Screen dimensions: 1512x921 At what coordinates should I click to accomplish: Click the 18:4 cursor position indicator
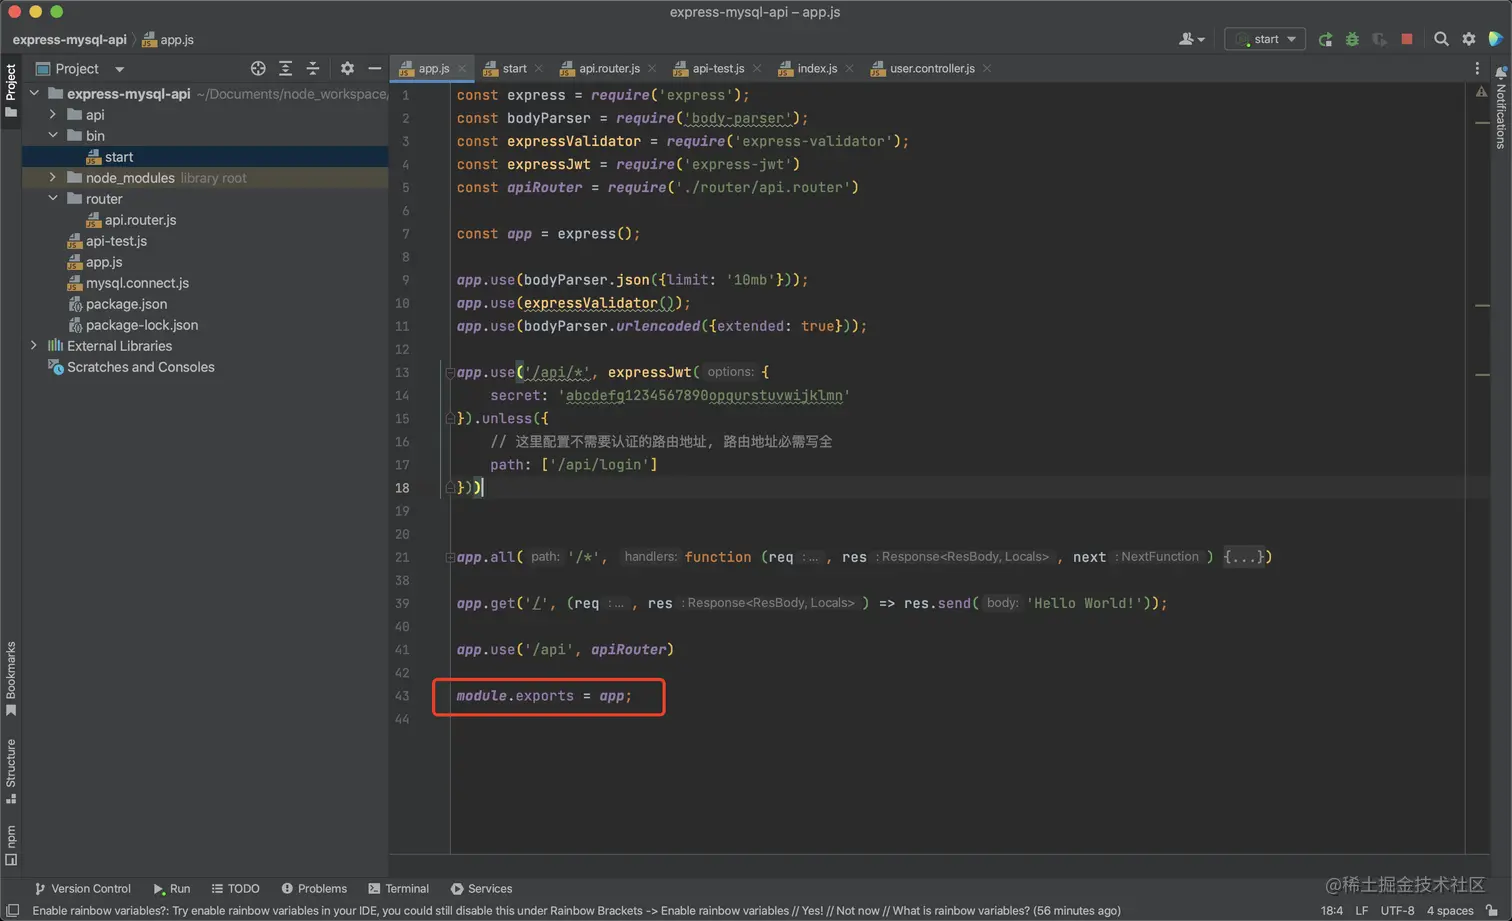[x=1332, y=911]
